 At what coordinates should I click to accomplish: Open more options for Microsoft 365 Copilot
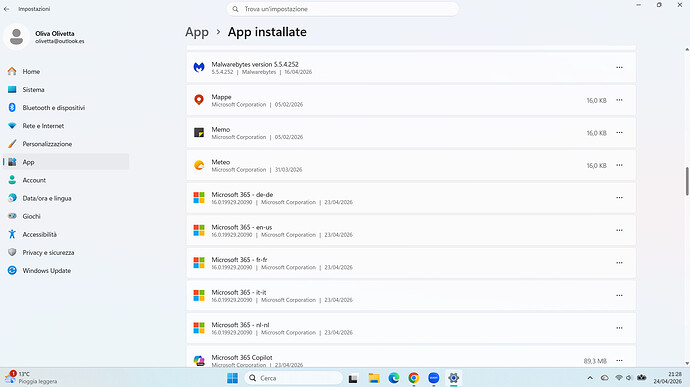(619, 361)
